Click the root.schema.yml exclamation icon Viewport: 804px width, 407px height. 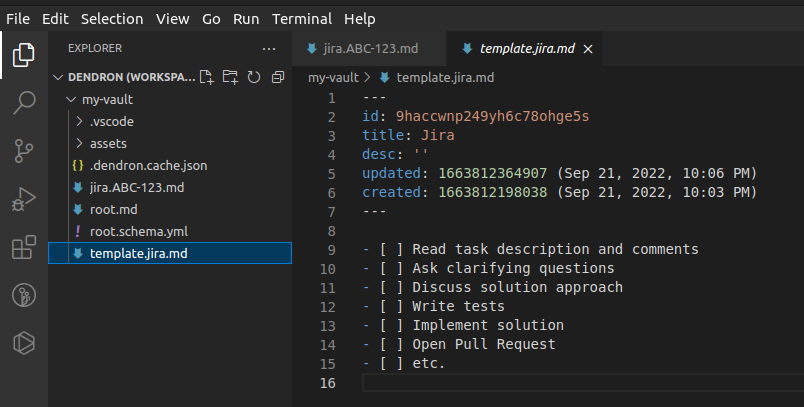pyautogui.click(x=78, y=231)
